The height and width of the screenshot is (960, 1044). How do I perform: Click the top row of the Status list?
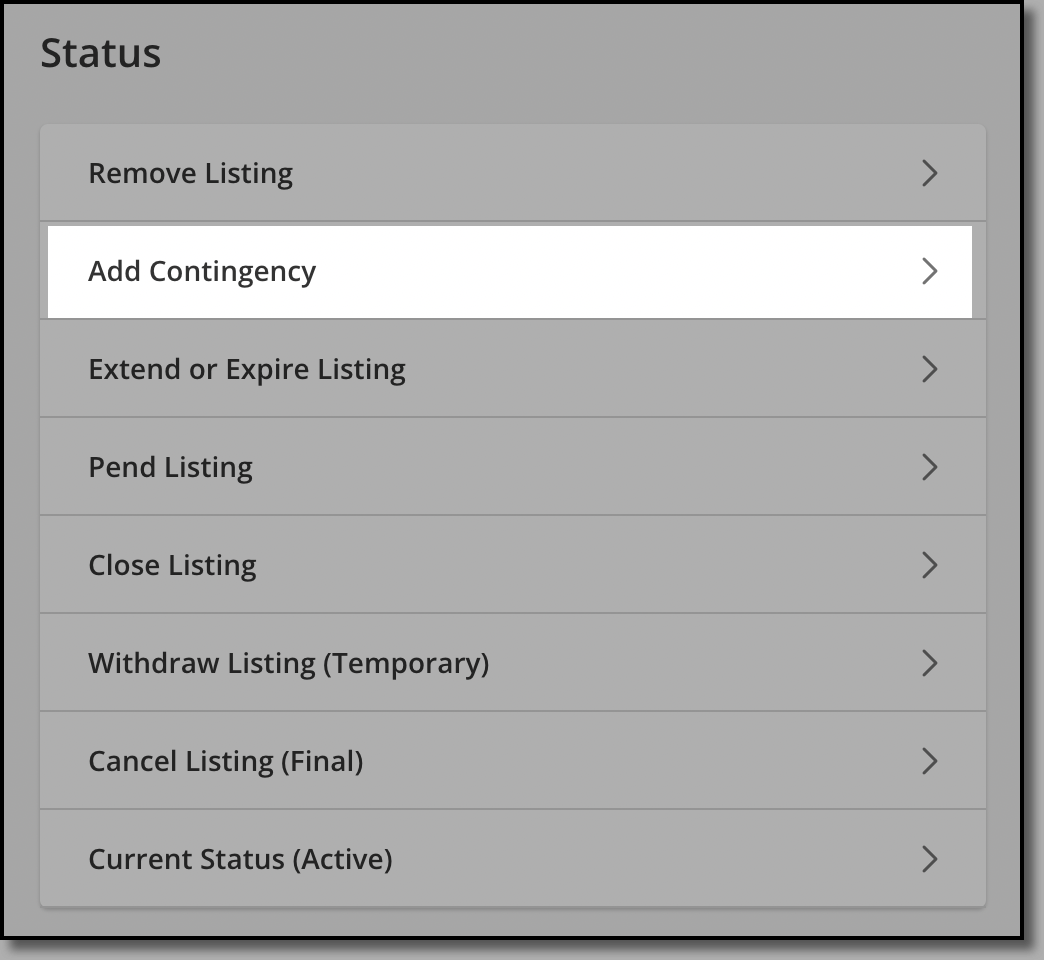(x=513, y=172)
